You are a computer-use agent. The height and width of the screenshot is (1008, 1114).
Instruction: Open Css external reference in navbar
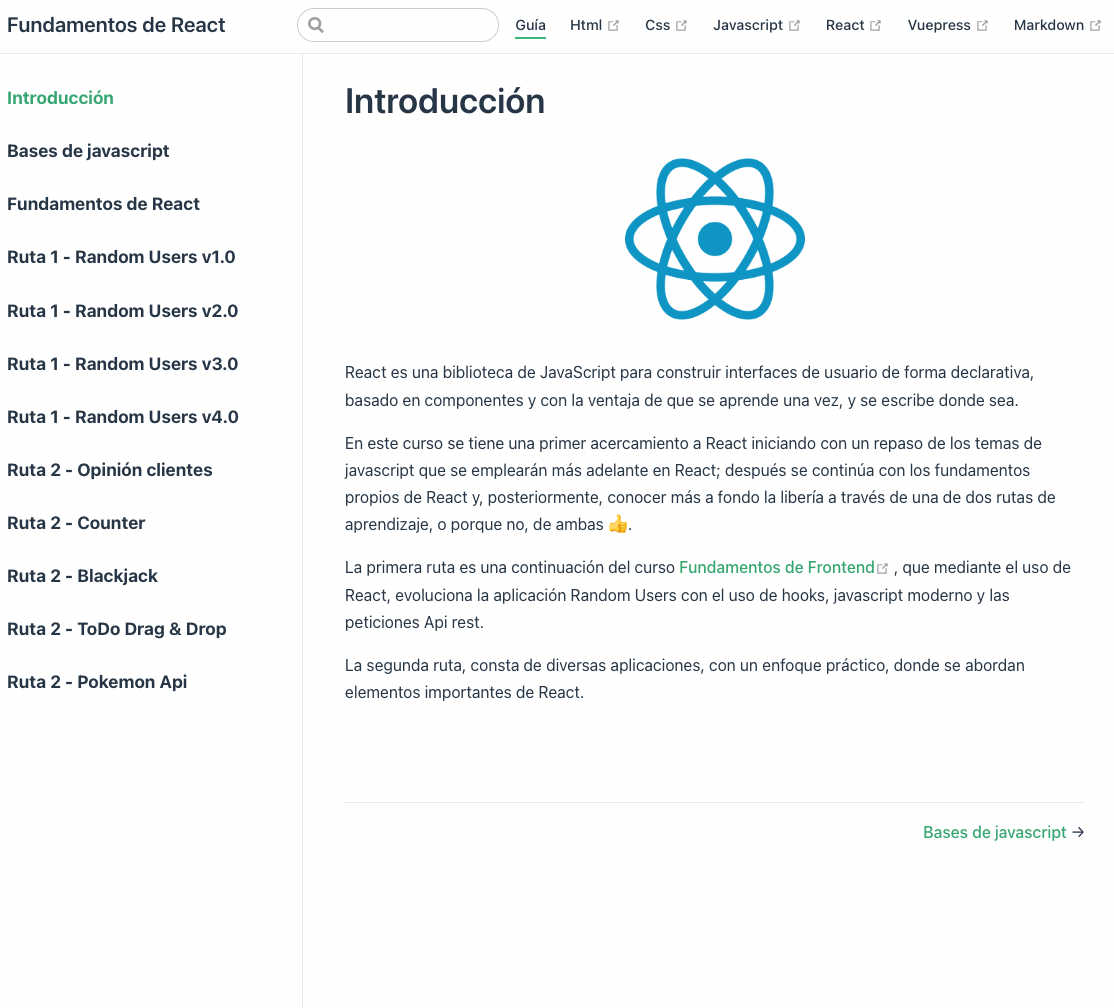(657, 25)
